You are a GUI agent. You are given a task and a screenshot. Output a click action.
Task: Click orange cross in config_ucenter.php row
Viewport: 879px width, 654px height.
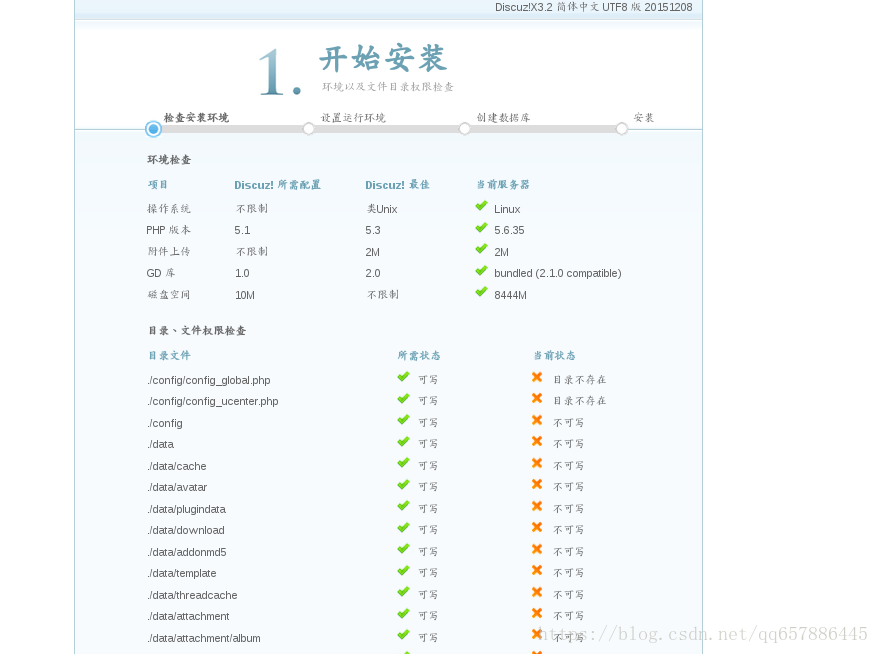(537, 398)
